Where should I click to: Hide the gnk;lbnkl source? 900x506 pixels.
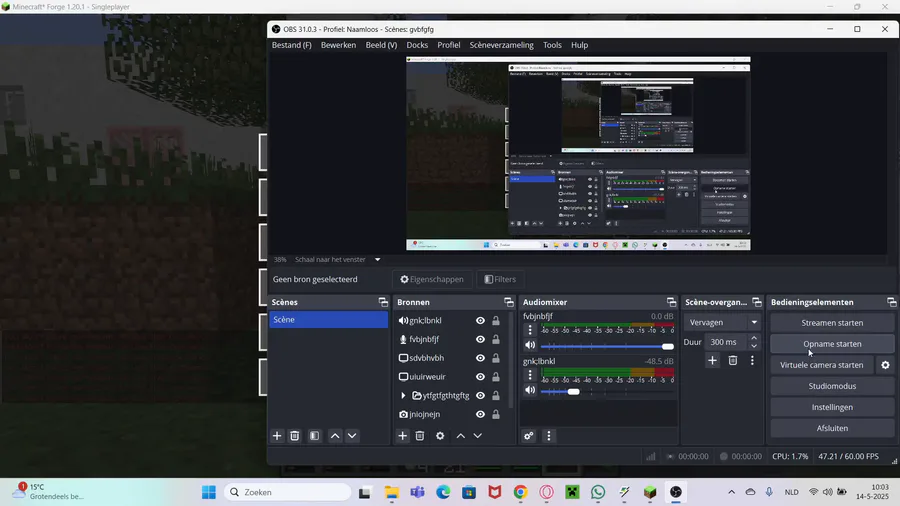click(480, 321)
